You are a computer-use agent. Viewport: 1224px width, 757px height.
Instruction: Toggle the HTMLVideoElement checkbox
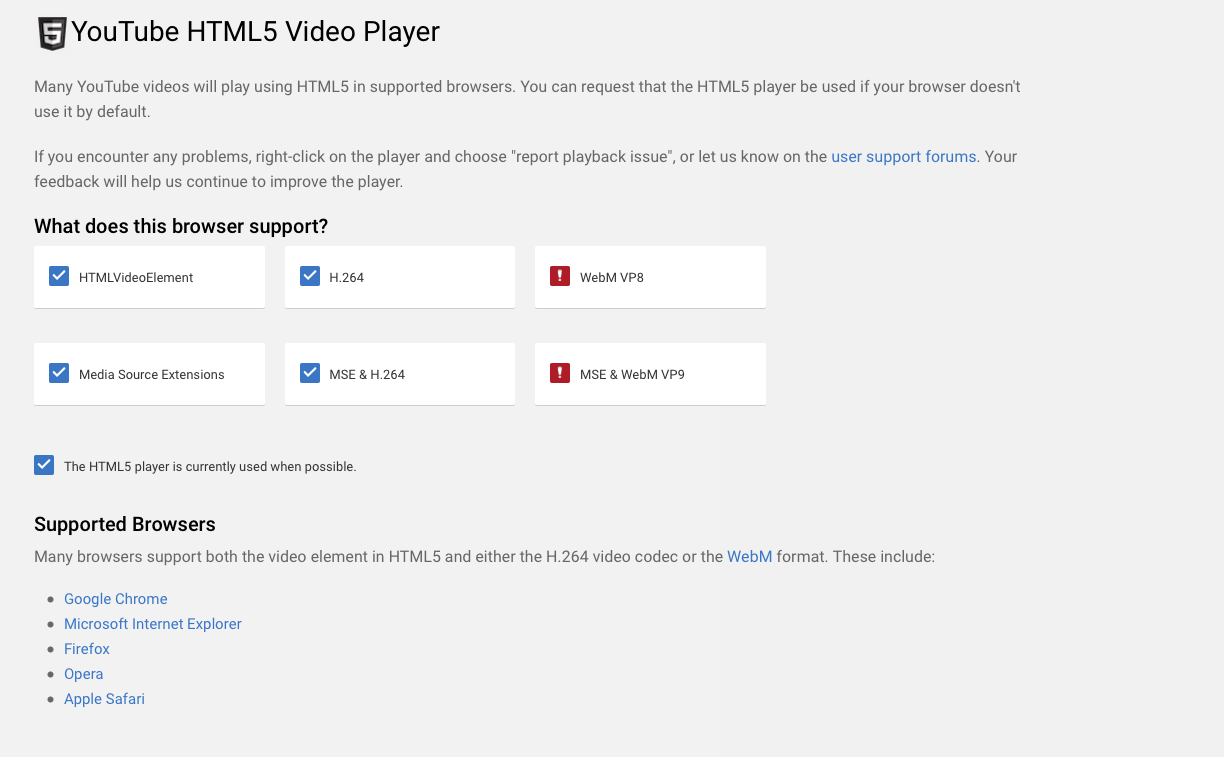point(59,276)
